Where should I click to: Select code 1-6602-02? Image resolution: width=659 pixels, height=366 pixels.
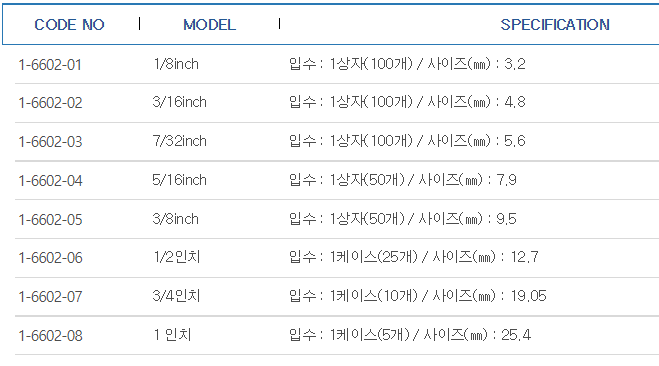[x=50, y=103]
